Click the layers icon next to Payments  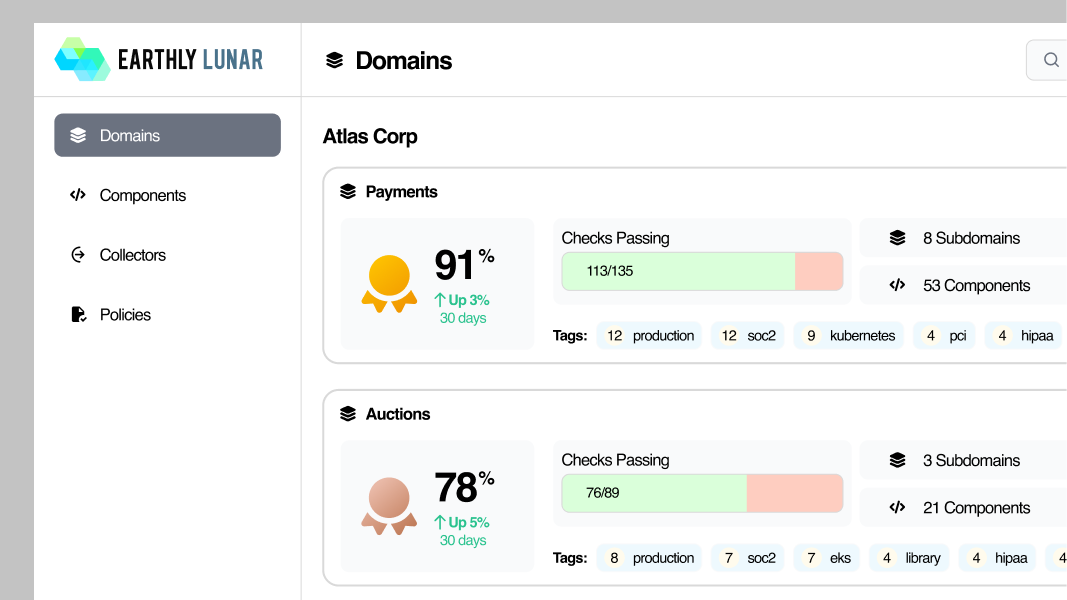point(348,192)
